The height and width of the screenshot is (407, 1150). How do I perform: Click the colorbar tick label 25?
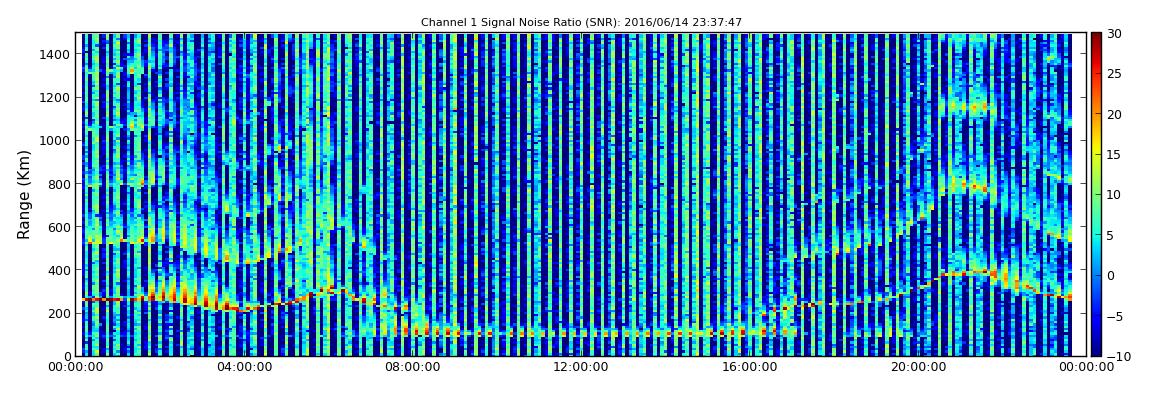tap(1114, 74)
